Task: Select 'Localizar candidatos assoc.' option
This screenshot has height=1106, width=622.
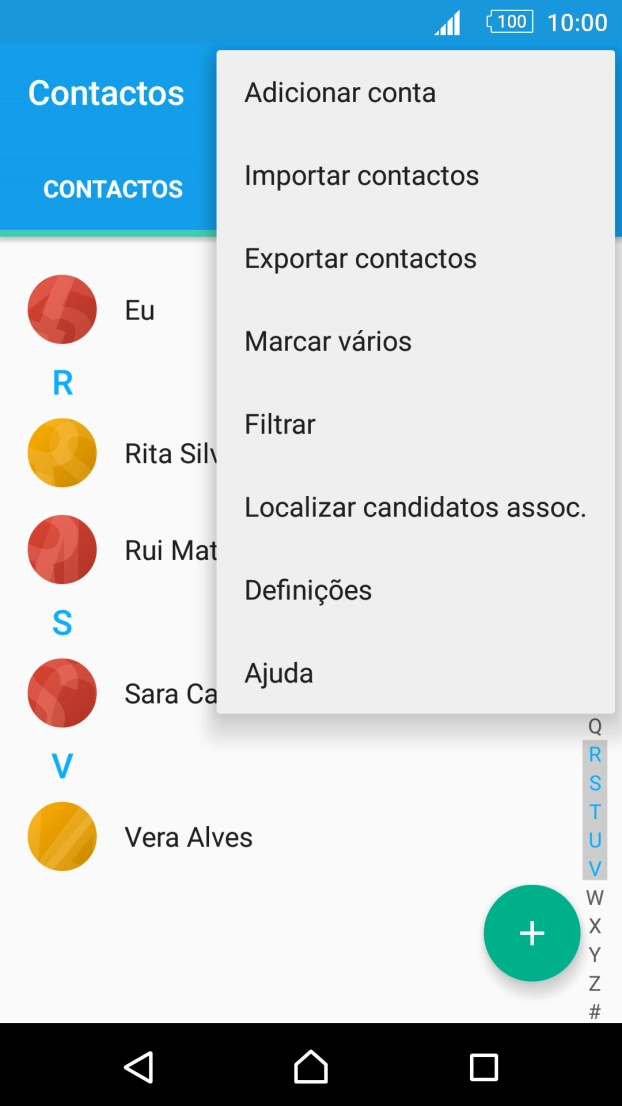Action: (x=415, y=507)
